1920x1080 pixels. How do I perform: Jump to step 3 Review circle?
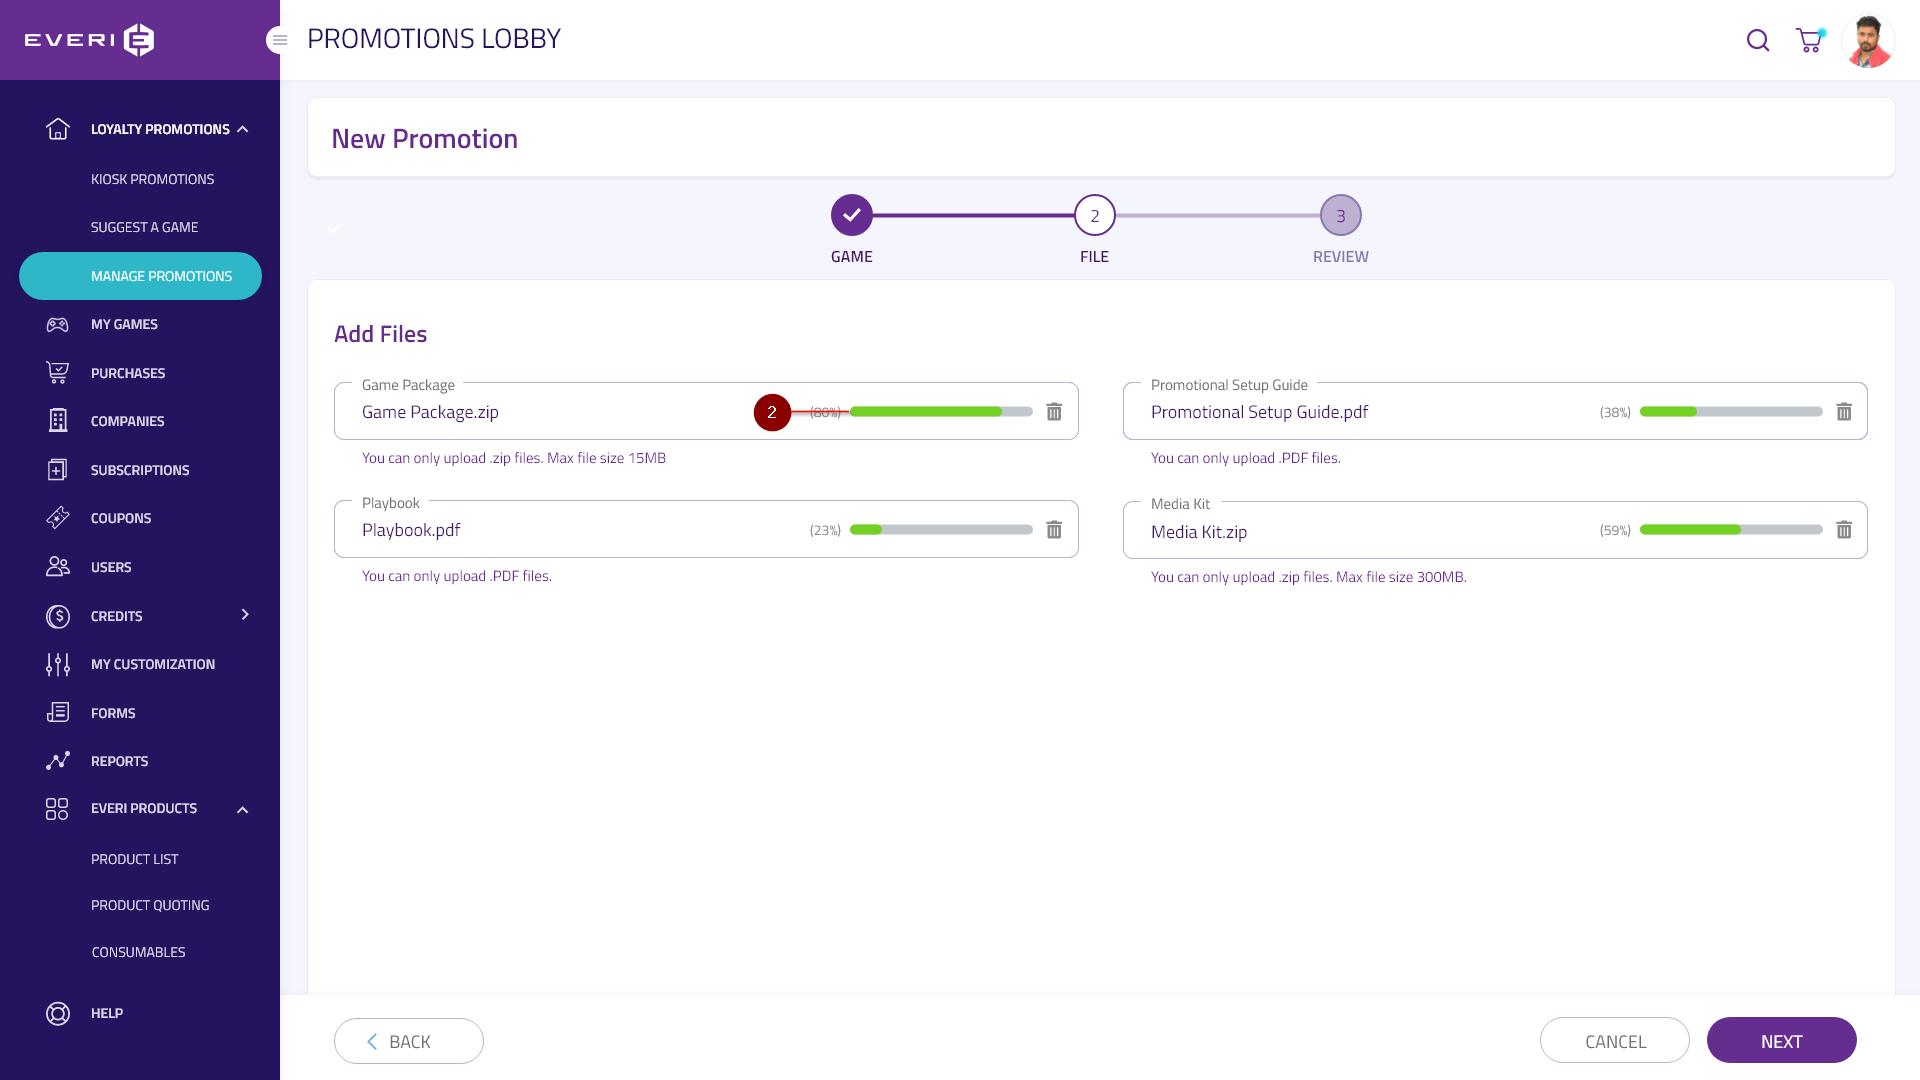tap(1340, 215)
